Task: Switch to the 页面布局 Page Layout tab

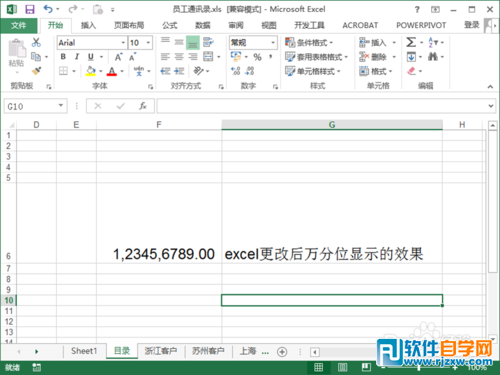Action: [129, 25]
